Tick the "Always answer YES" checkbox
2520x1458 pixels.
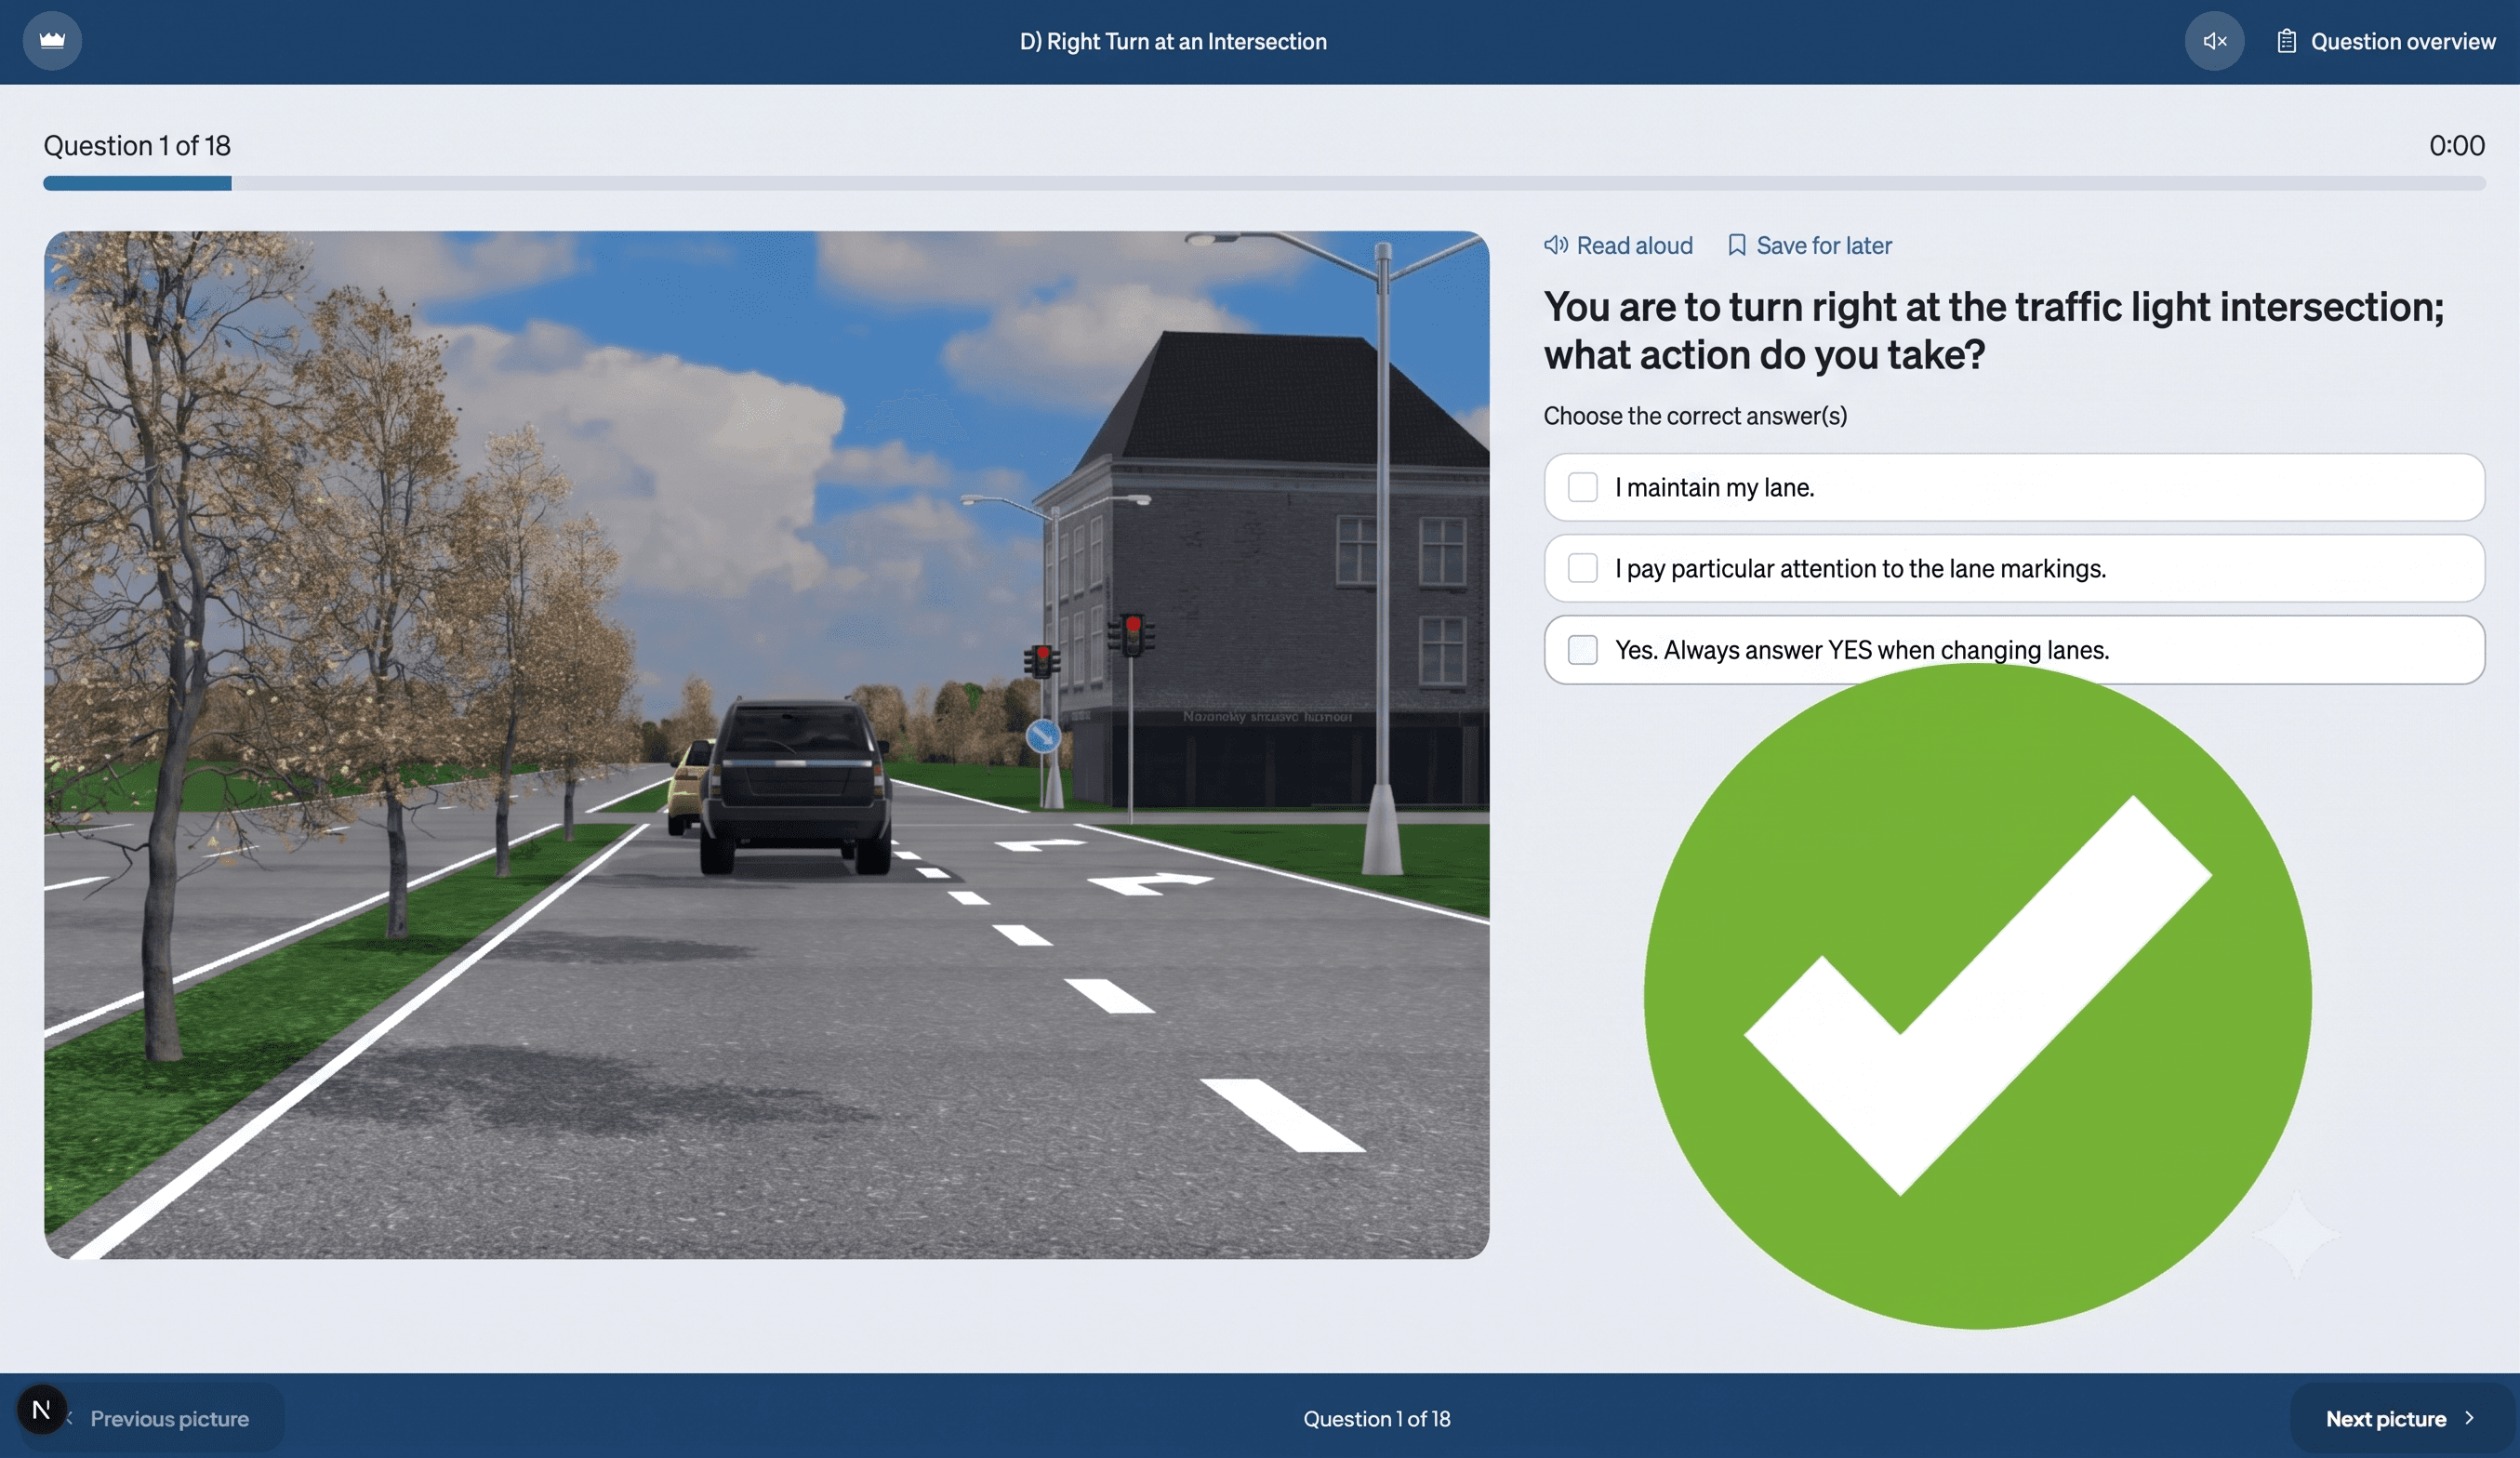[x=1582, y=650]
